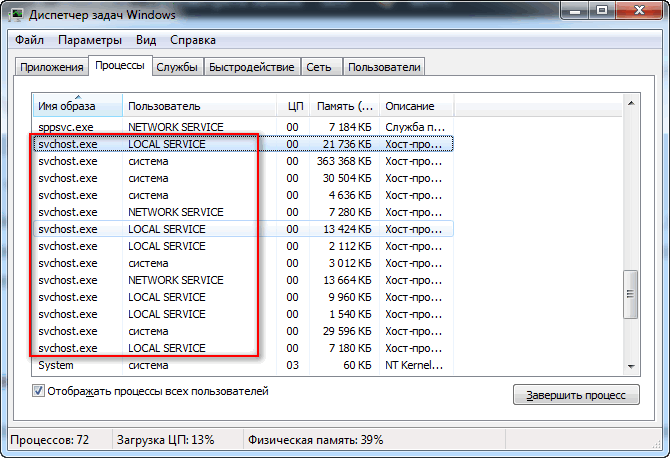Screen dimensions: 670x458
Task: Switch to the Сеть tab
Action: [321, 67]
